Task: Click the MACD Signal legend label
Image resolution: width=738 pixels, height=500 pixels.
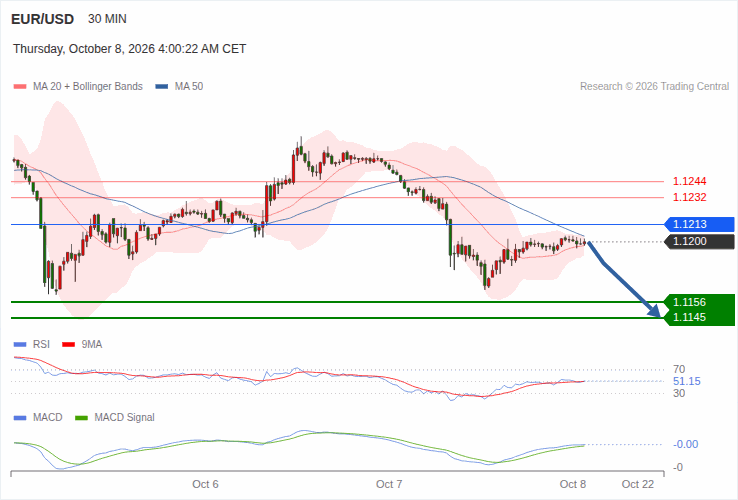Action: pos(124,418)
